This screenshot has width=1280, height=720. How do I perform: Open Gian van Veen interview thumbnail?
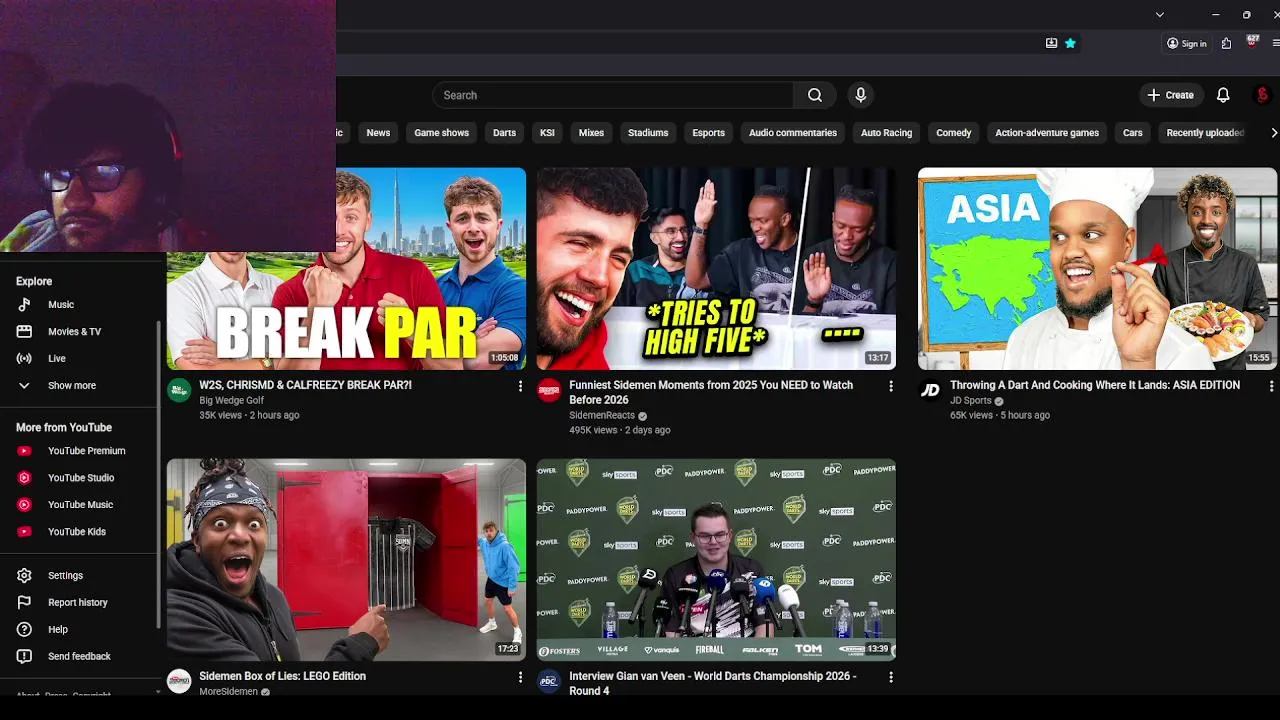coord(716,559)
